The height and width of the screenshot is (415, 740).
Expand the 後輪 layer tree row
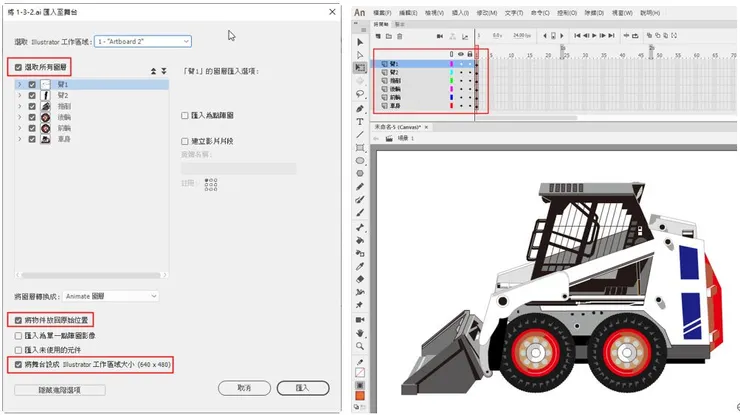pyautogui.click(x=19, y=117)
